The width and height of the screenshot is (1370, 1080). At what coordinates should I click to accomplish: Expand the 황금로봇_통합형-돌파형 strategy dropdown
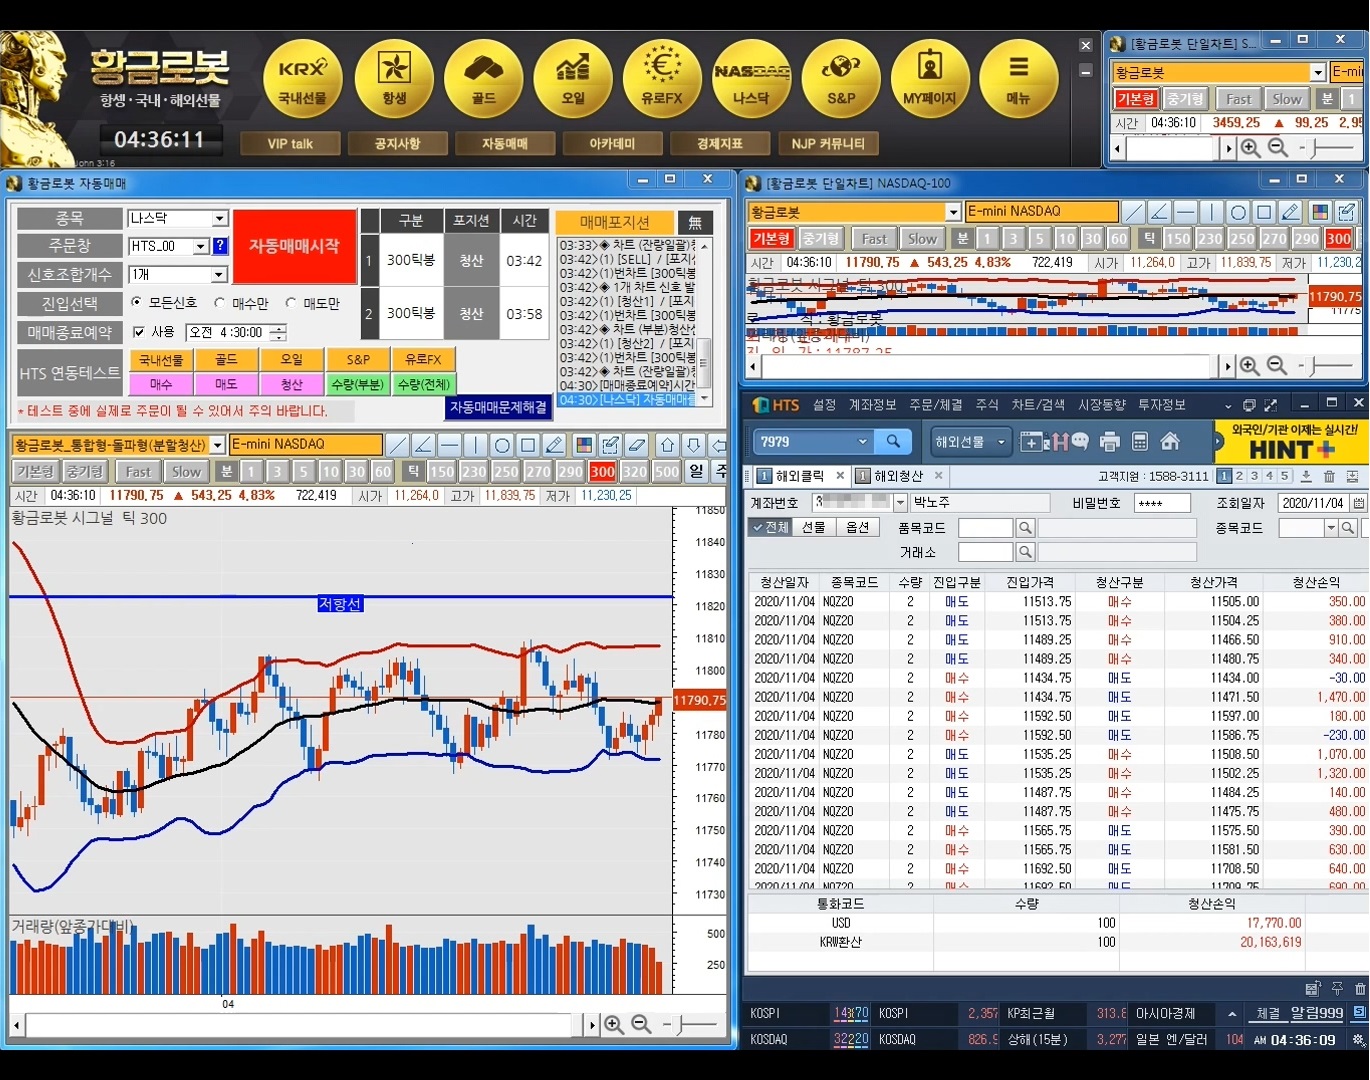point(217,445)
